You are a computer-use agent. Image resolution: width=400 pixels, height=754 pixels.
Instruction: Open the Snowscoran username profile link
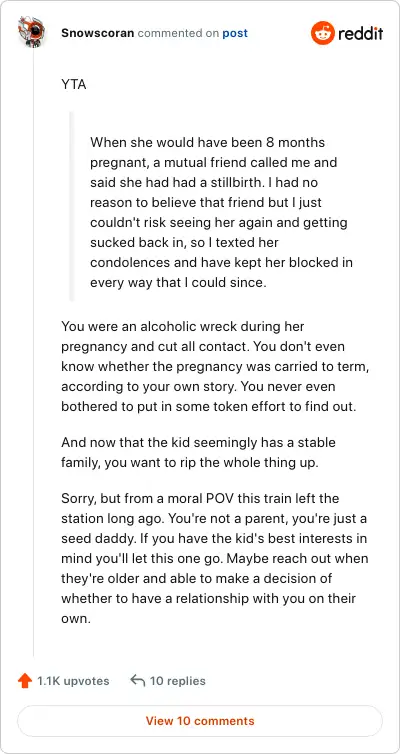[98, 33]
